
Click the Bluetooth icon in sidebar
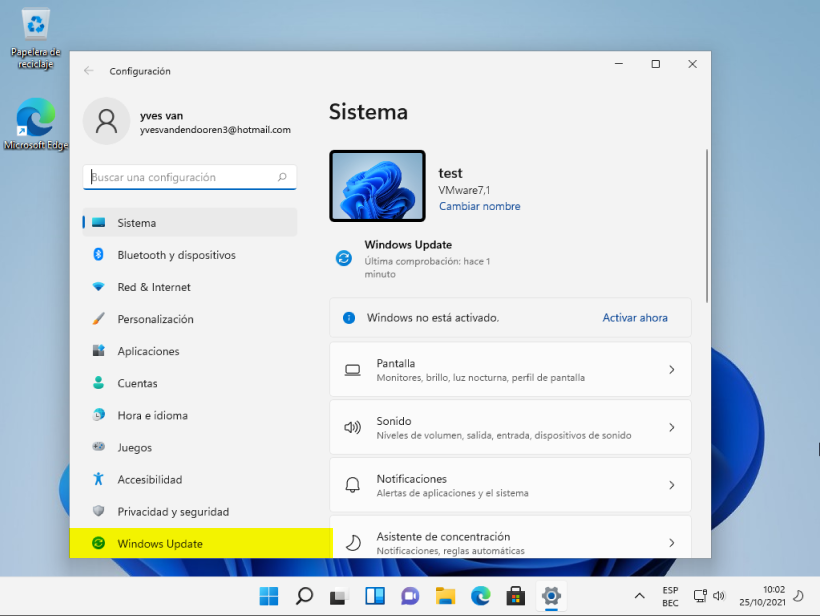click(x=98, y=255)
